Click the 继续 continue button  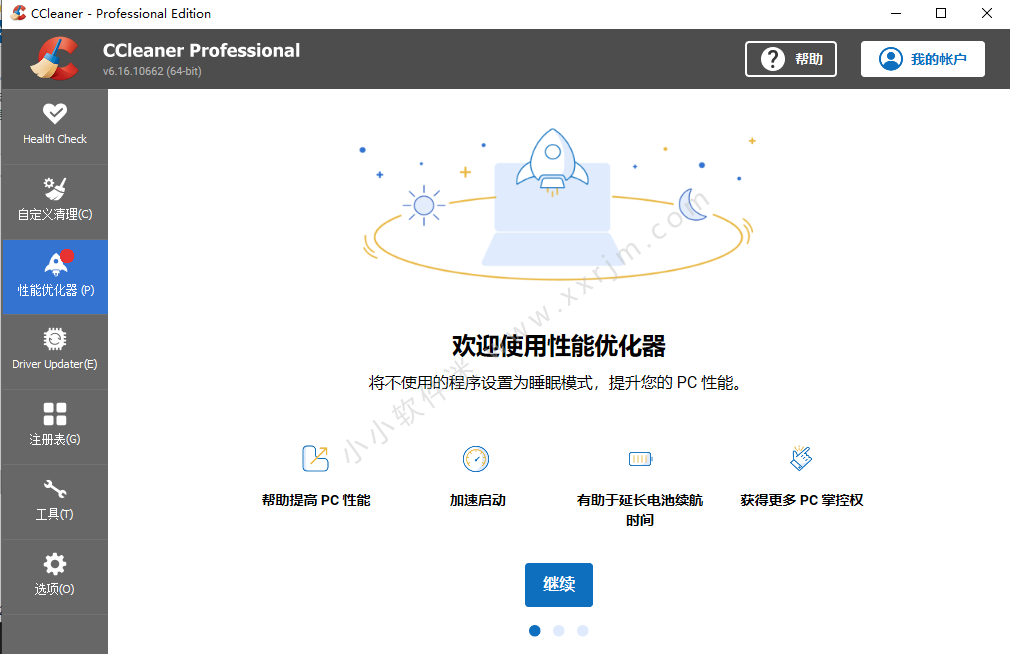coord(558,584)
